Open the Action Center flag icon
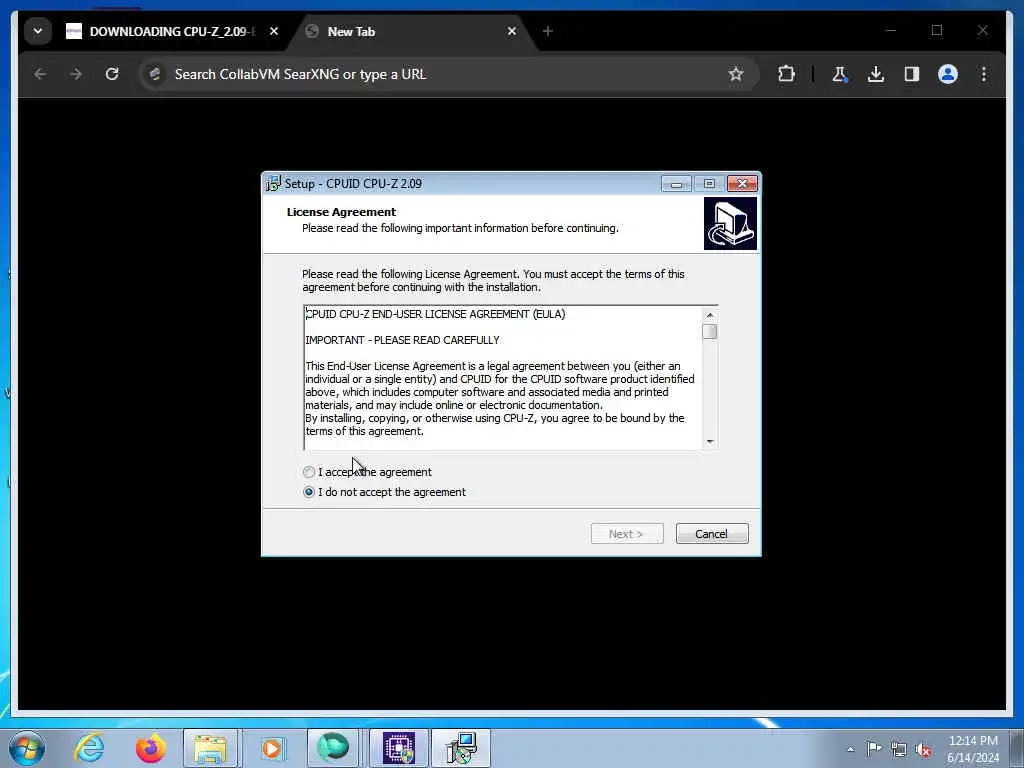The width and height of the screenshot is (1024, 768). coord(874,749)
